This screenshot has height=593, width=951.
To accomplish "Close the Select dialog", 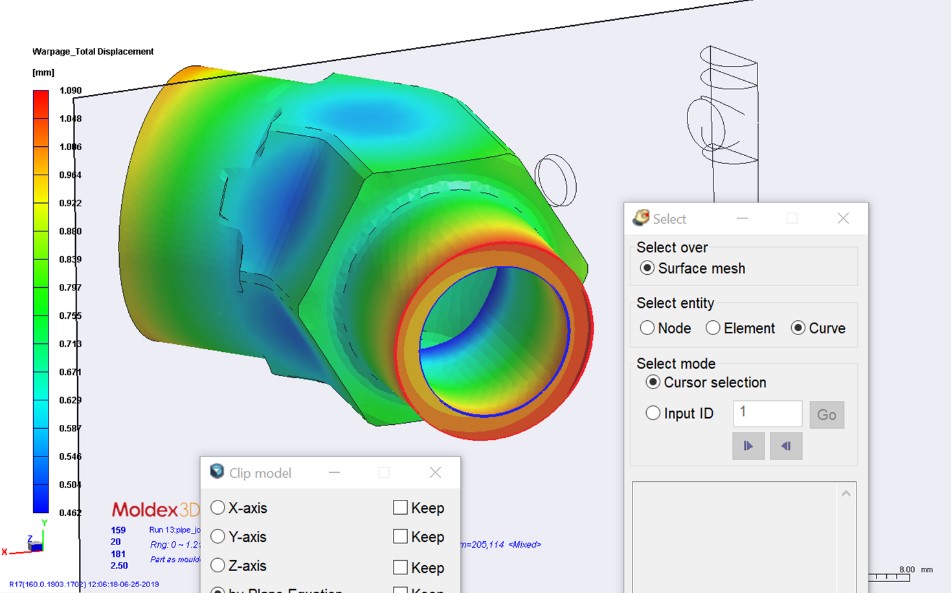I will point(843,218).
